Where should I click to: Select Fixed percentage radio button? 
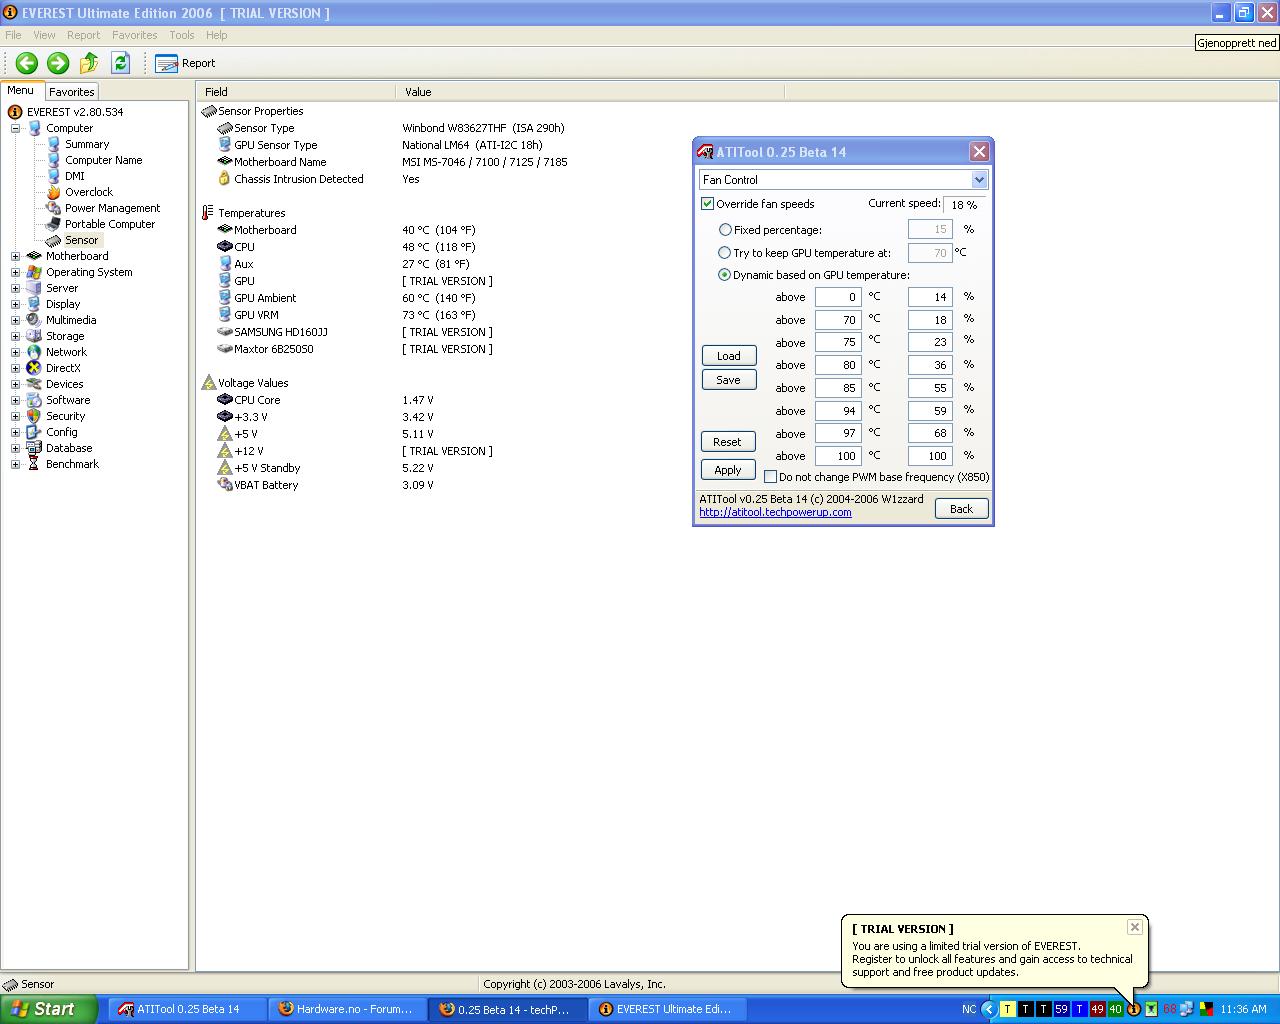coord(725,230)
